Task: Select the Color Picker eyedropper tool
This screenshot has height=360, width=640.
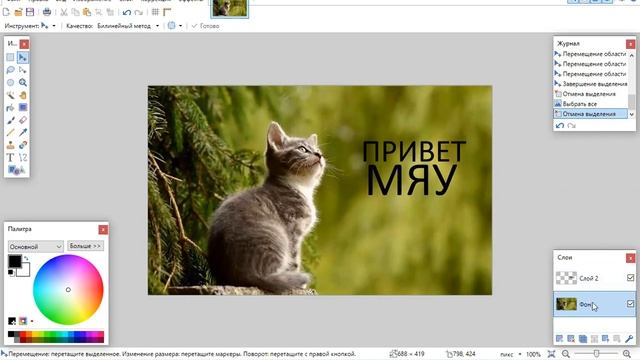Action: click(x=23, y=133)
